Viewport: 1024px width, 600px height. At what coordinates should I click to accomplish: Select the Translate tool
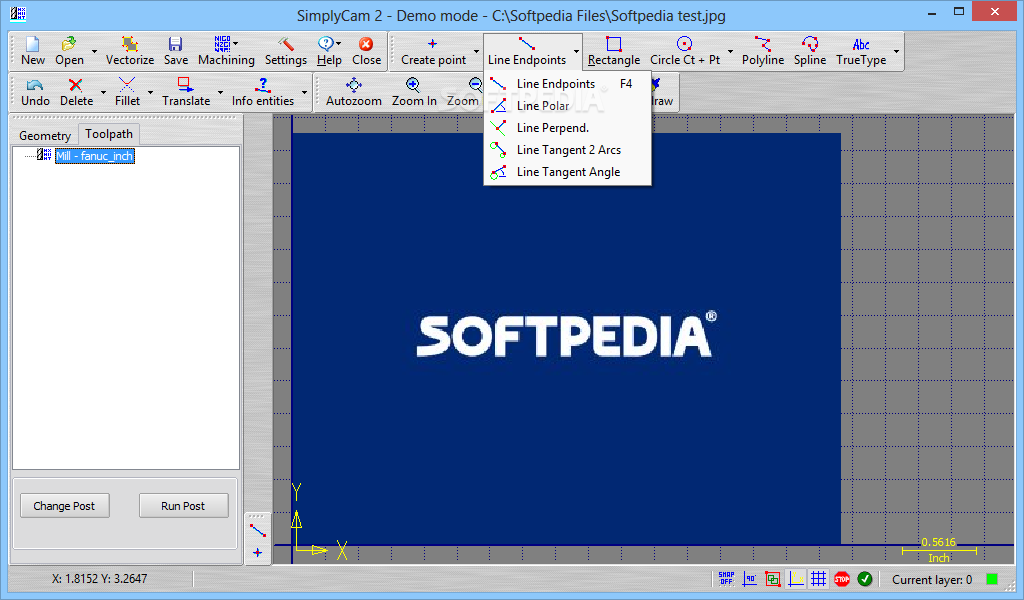coord(186,92)
